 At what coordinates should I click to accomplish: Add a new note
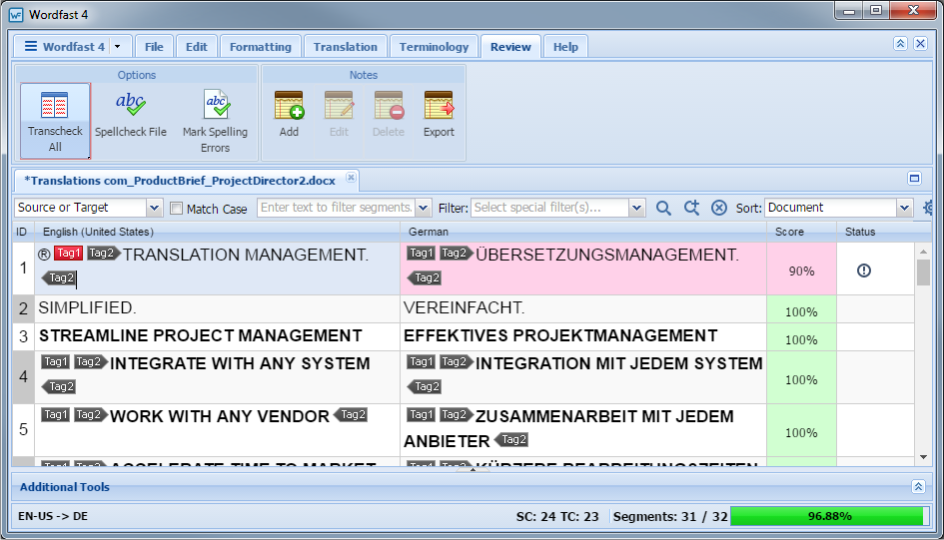point(289,114)
